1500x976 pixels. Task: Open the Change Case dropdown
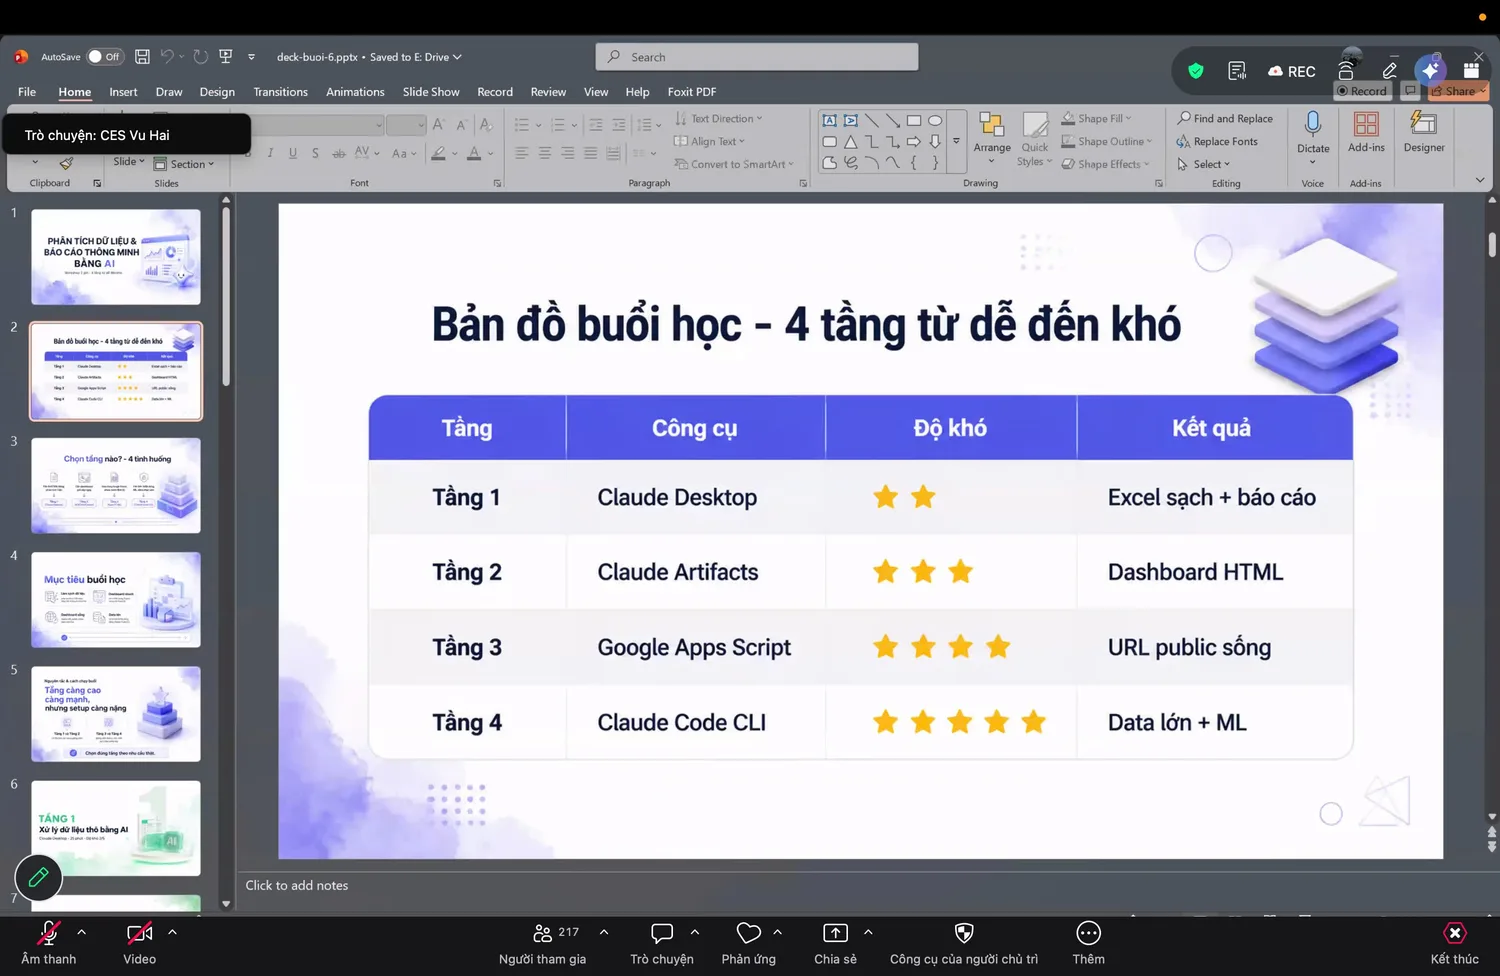(x=403, y=153)
